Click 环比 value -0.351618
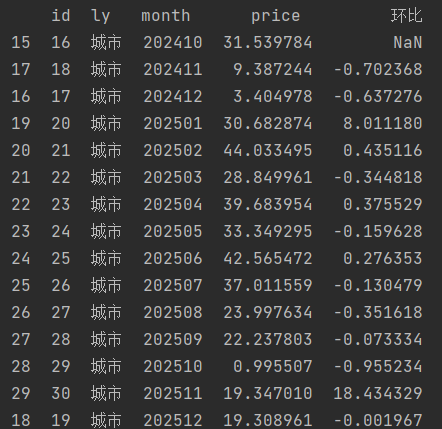This screenshot has width=442, height=429. pos(378,313)
